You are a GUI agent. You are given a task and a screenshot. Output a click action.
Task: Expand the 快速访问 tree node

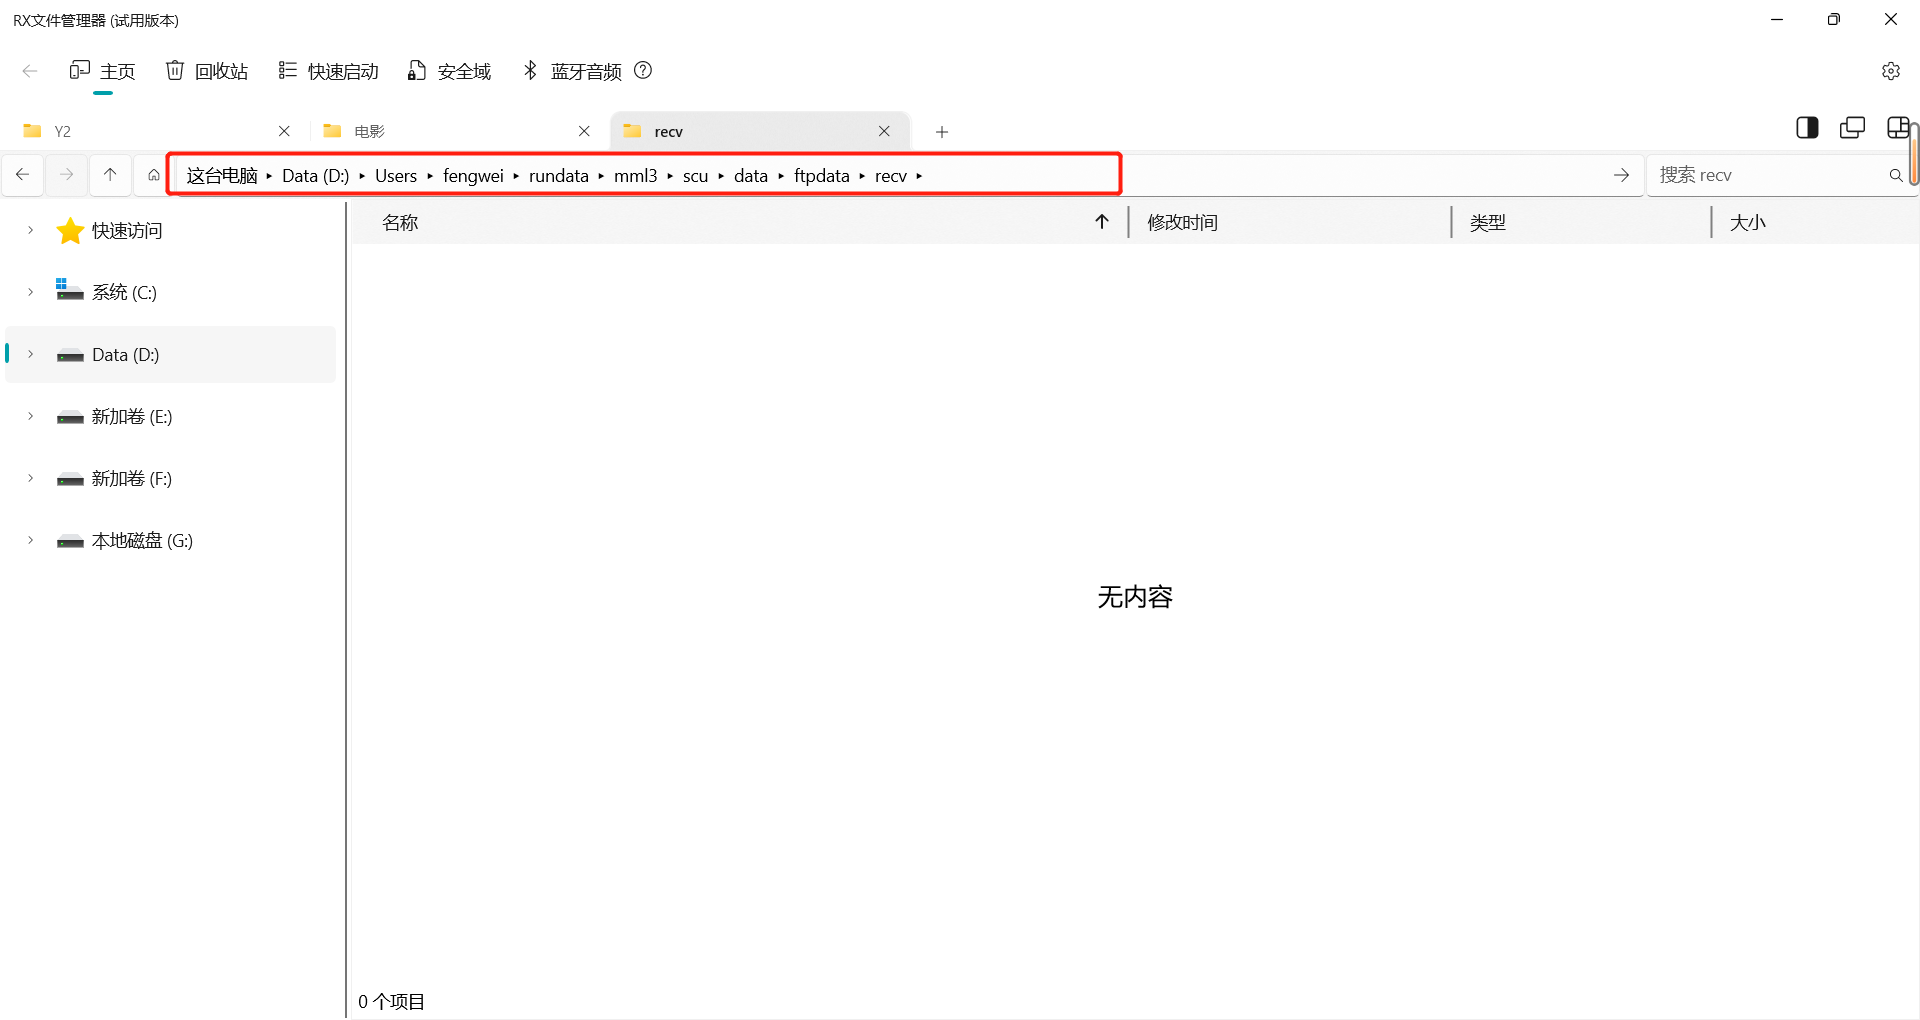(31, 231)
